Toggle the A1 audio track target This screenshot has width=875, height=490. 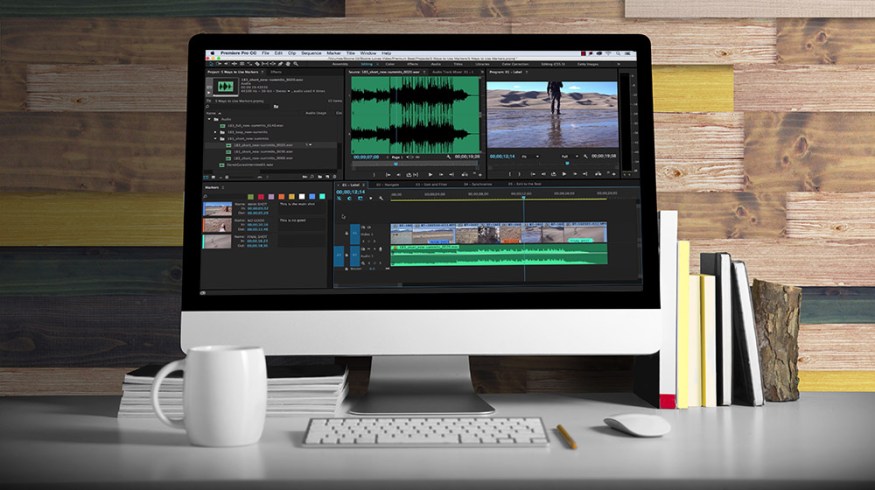coord(339,254)
